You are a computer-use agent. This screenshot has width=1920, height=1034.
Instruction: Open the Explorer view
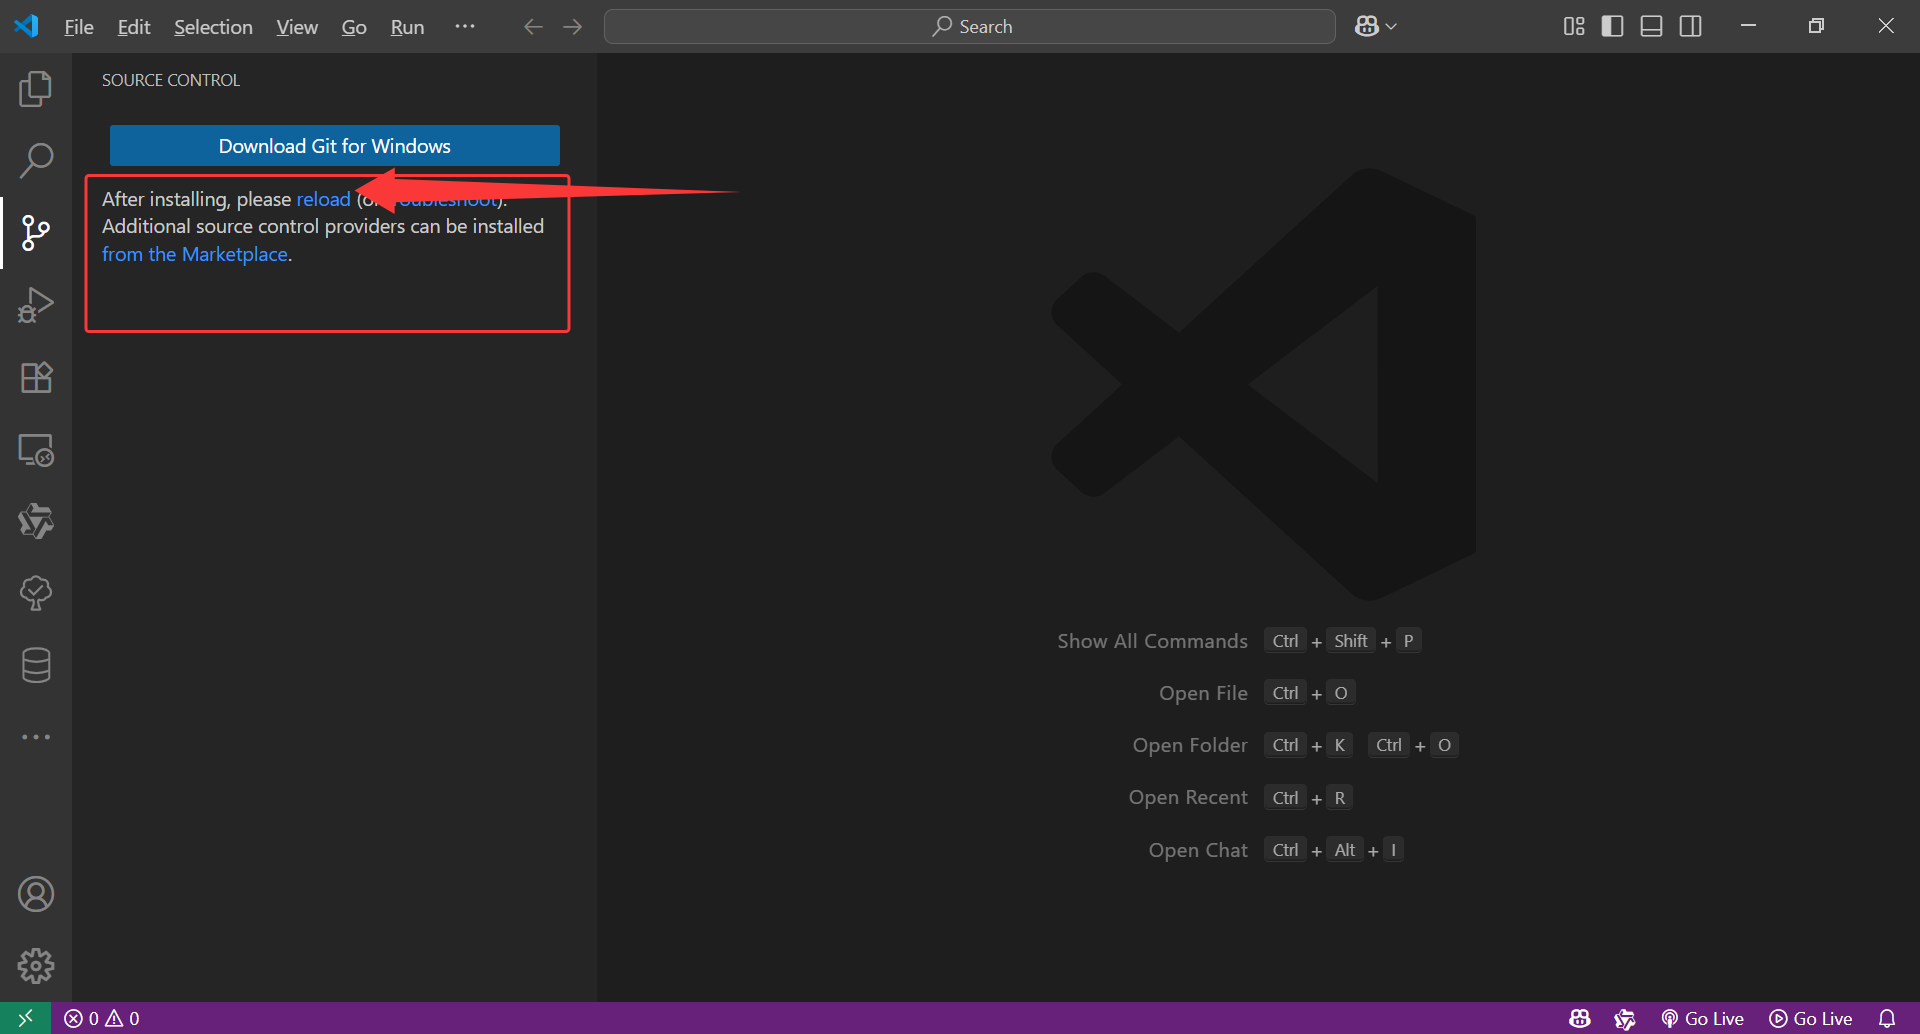coord(36,89)
